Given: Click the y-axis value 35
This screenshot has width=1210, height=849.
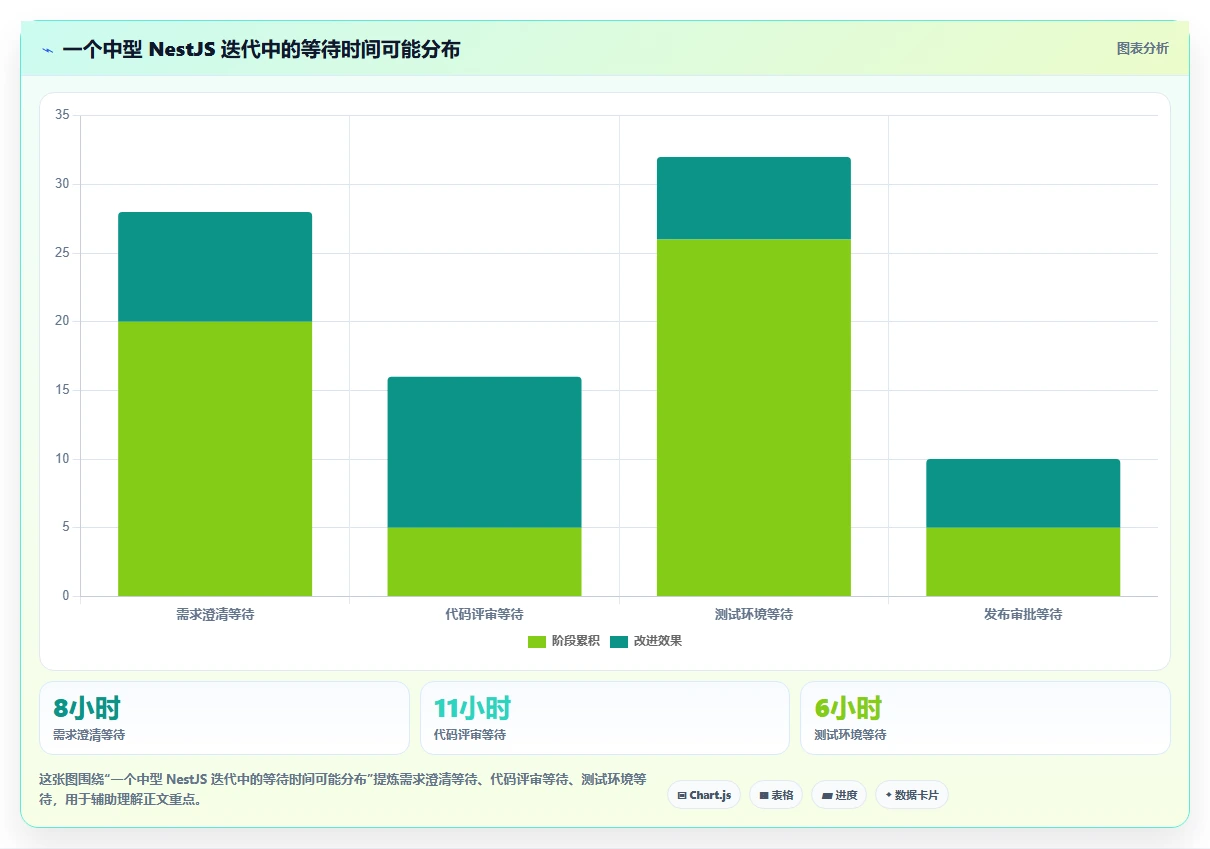Looking at the screenshot, I should click(x=62, y=115).
